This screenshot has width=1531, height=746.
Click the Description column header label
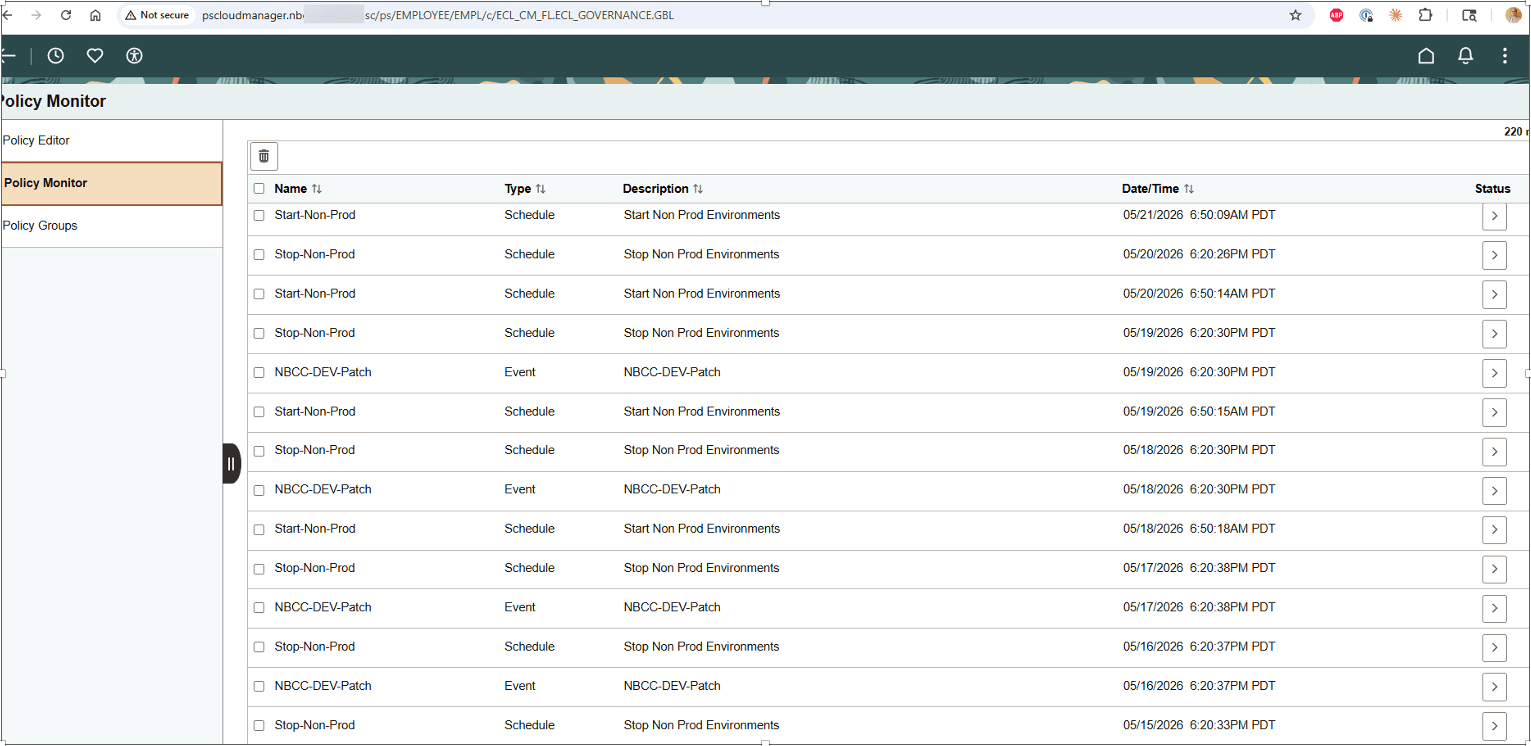click(x=655, y=189)
